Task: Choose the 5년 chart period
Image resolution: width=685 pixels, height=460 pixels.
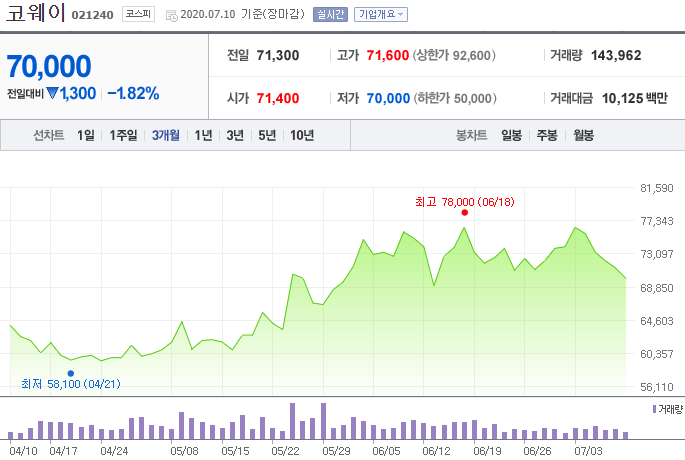Action: pyautogui.click(x=267, y=135)
